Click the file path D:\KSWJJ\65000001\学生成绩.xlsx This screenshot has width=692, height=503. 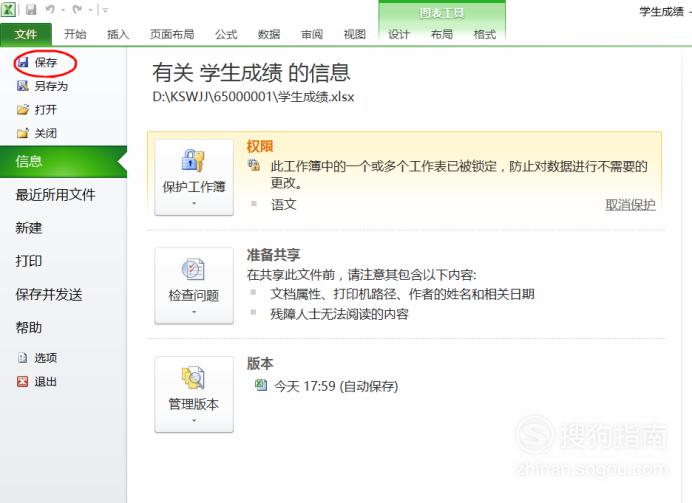pyautogui.click(x=253, y=97)
